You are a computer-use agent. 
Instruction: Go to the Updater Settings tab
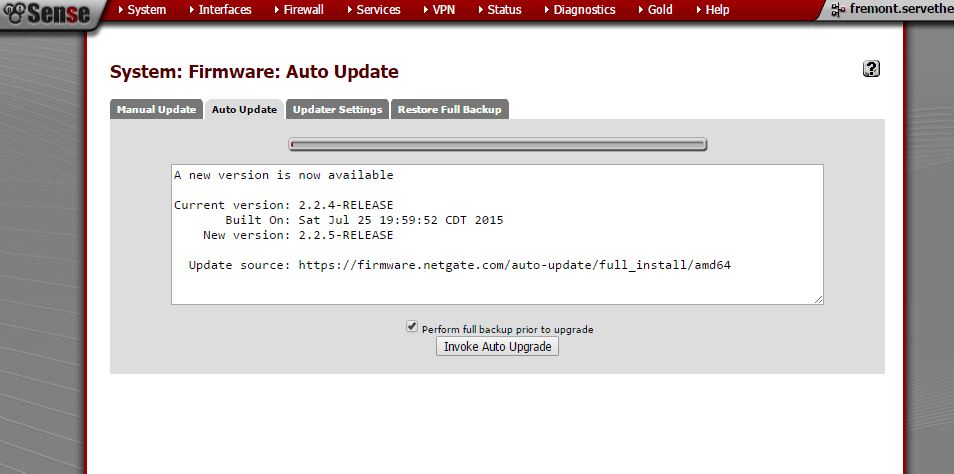point(338,110)
